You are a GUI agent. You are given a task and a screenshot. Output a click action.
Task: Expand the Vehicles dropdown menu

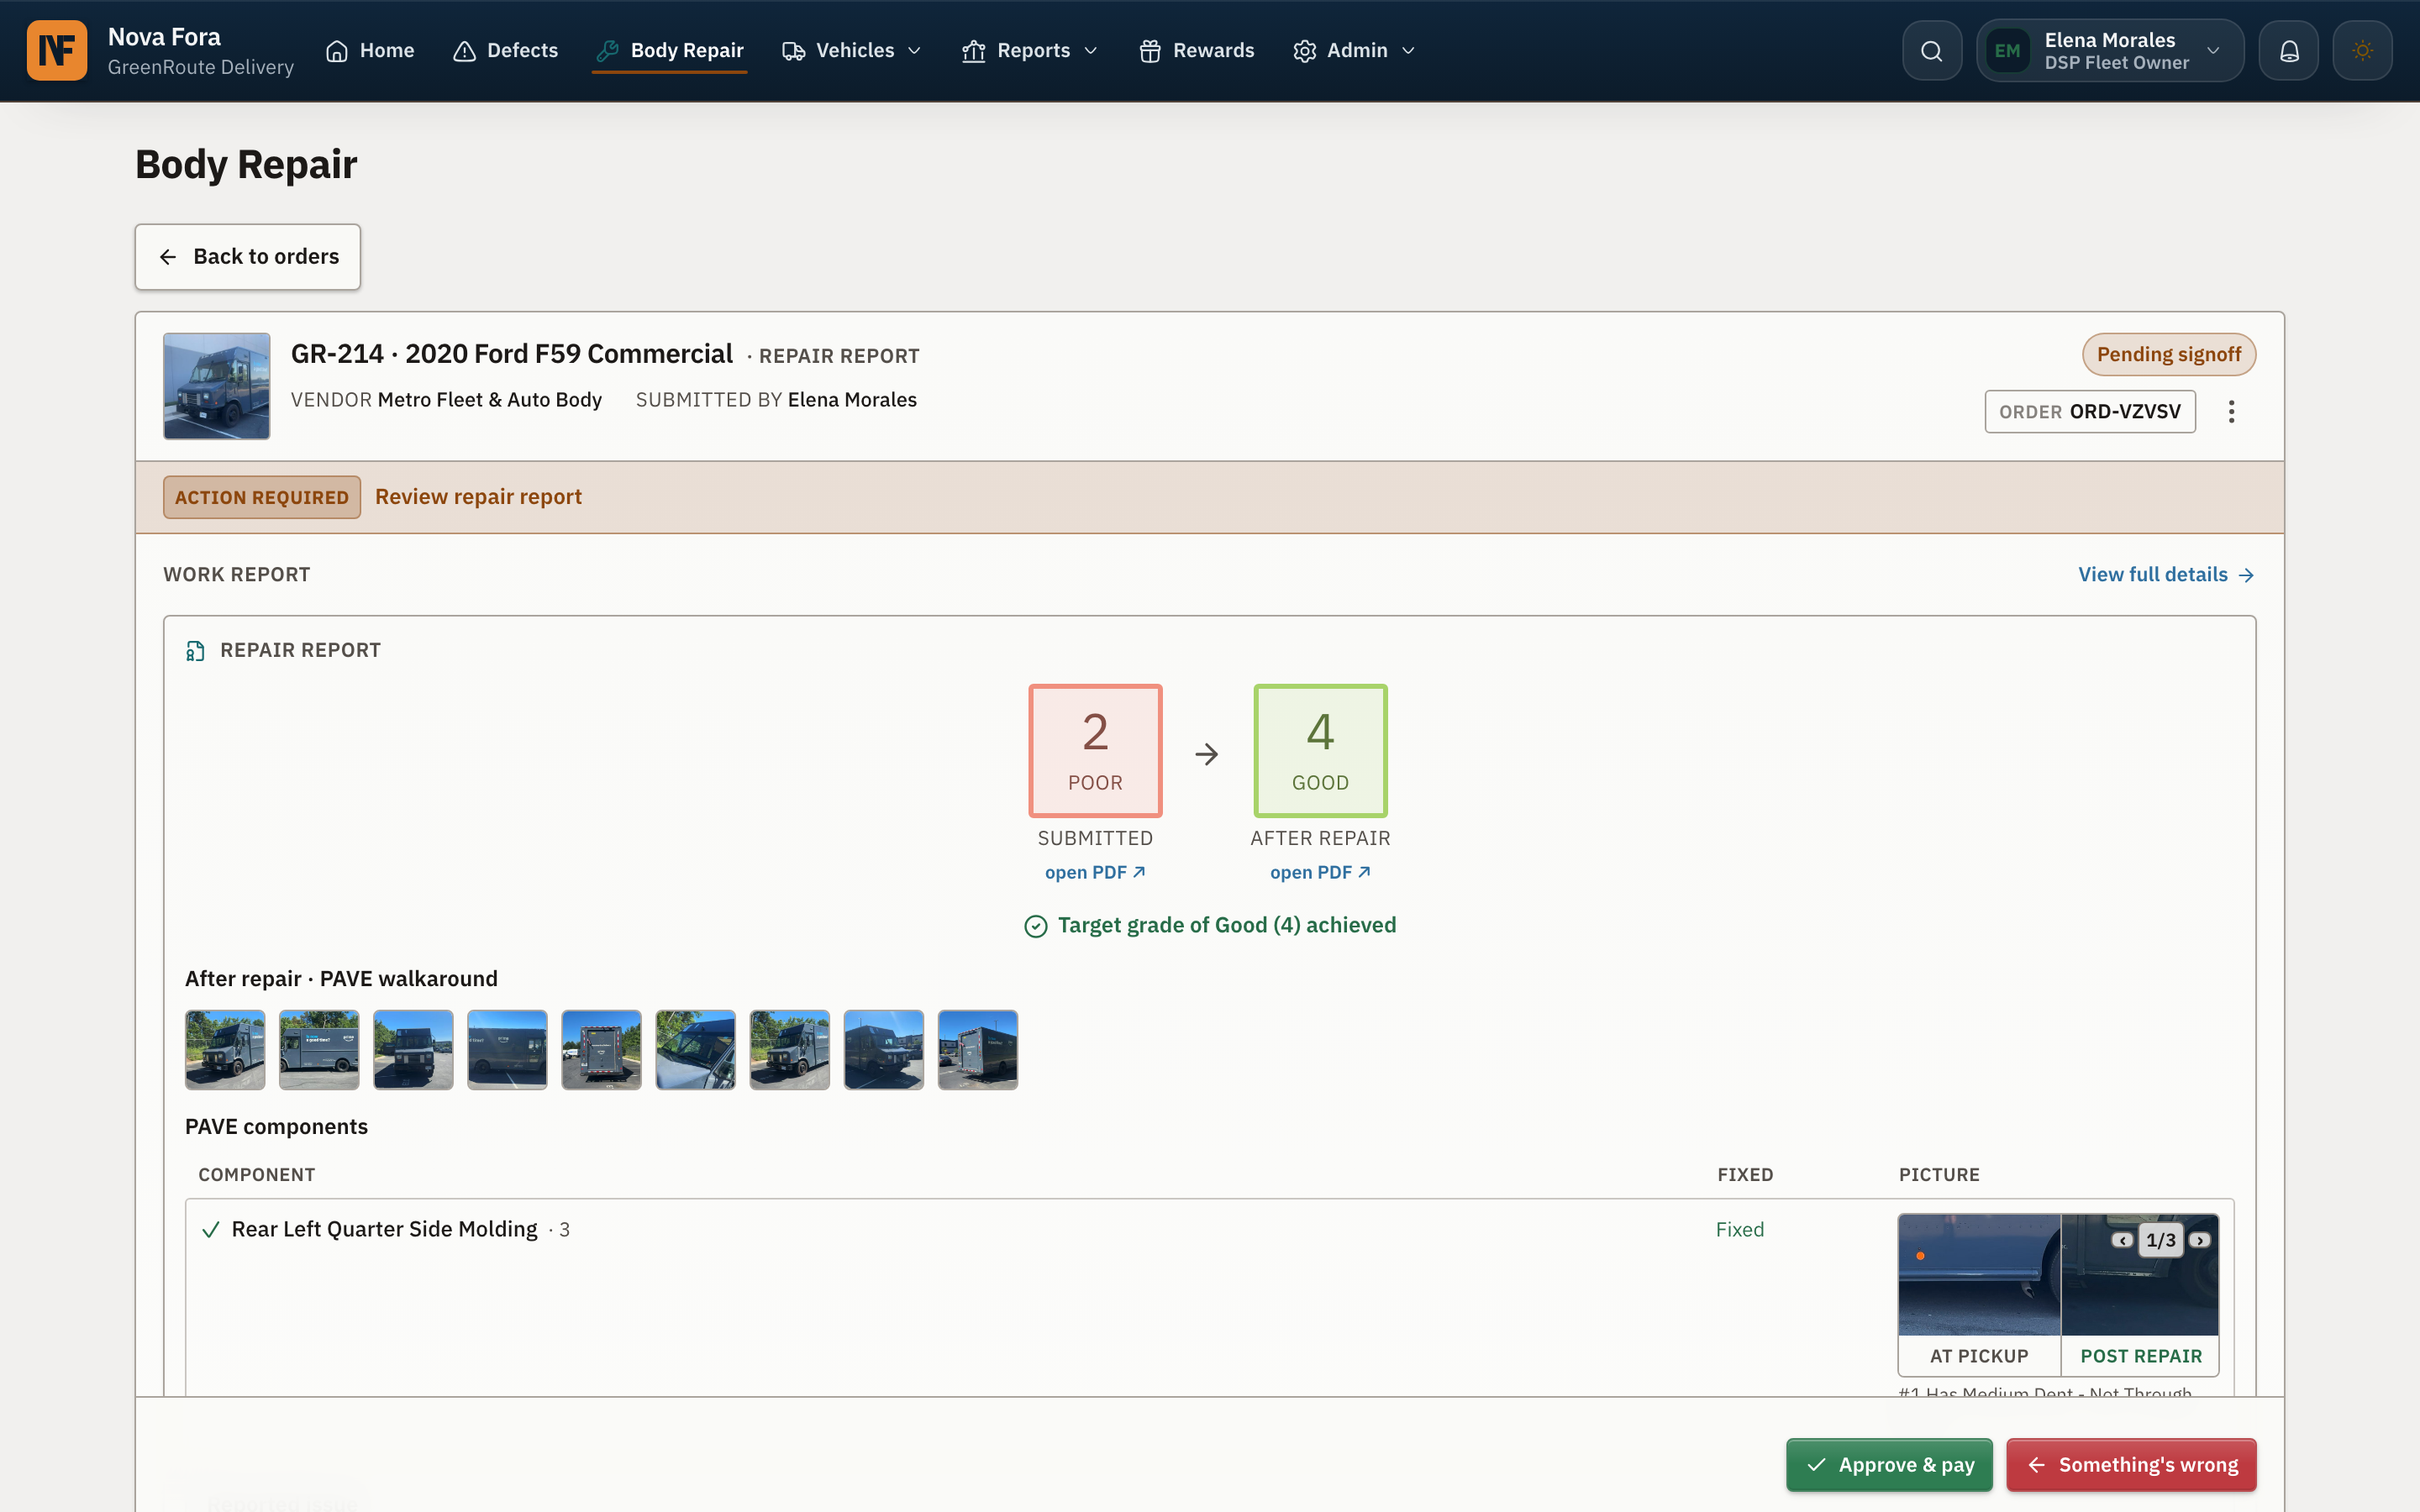tap(851, 51)
